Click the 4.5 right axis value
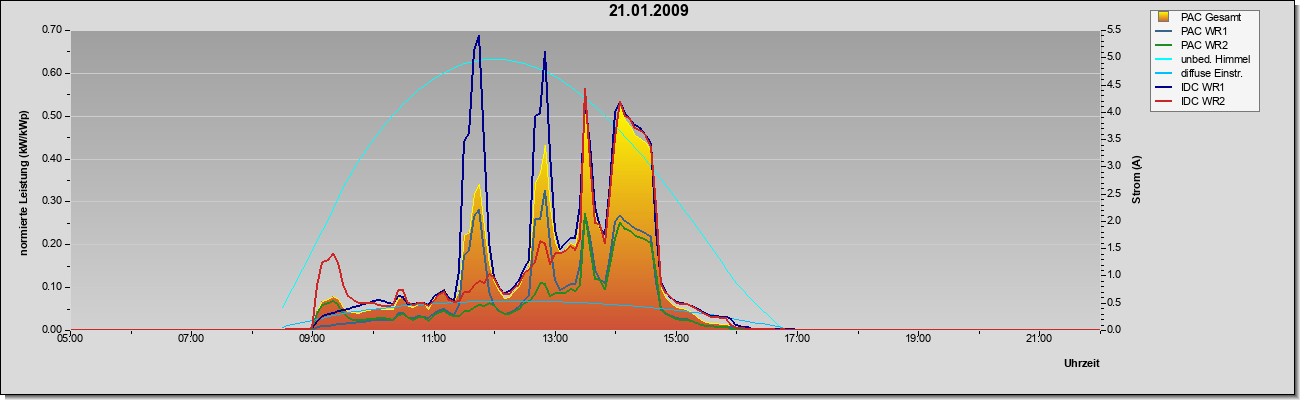 (1114, 84)
